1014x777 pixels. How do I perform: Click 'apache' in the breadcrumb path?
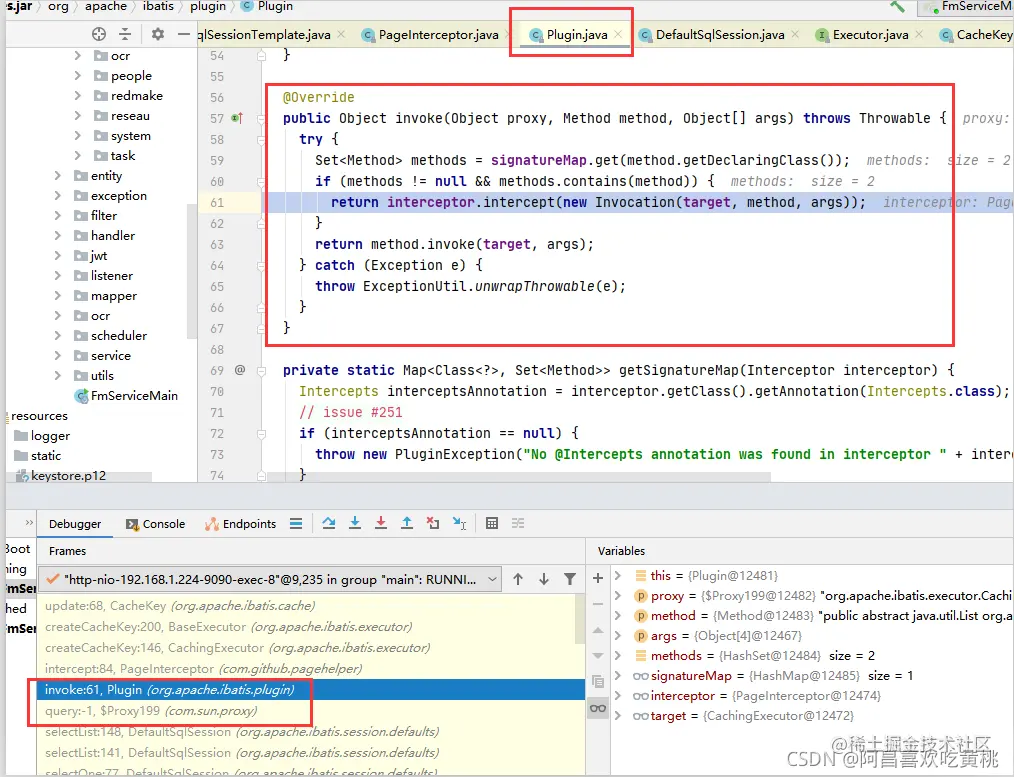(x=106, y=6)
